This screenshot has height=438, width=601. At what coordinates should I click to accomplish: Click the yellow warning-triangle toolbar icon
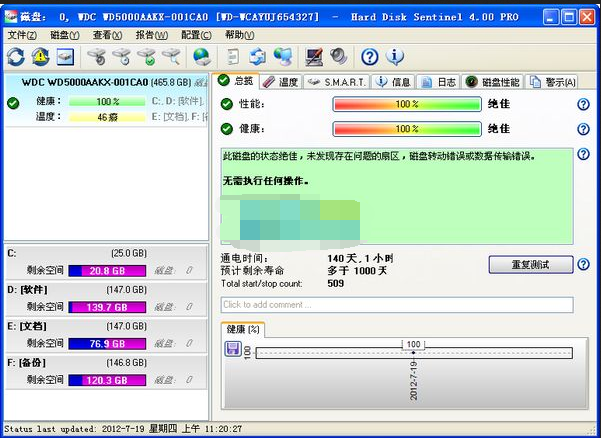point(41,57)
